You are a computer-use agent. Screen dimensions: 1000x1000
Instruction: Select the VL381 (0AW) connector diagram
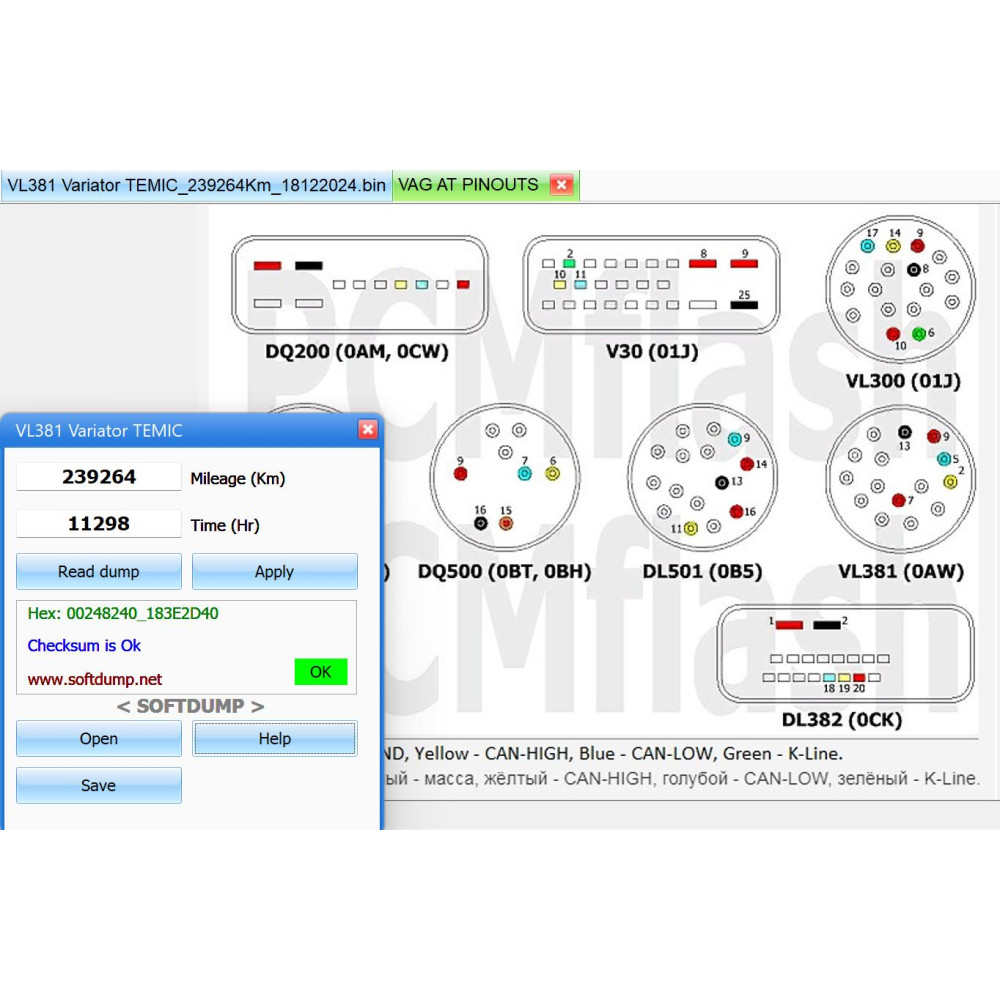pos(901,478)
